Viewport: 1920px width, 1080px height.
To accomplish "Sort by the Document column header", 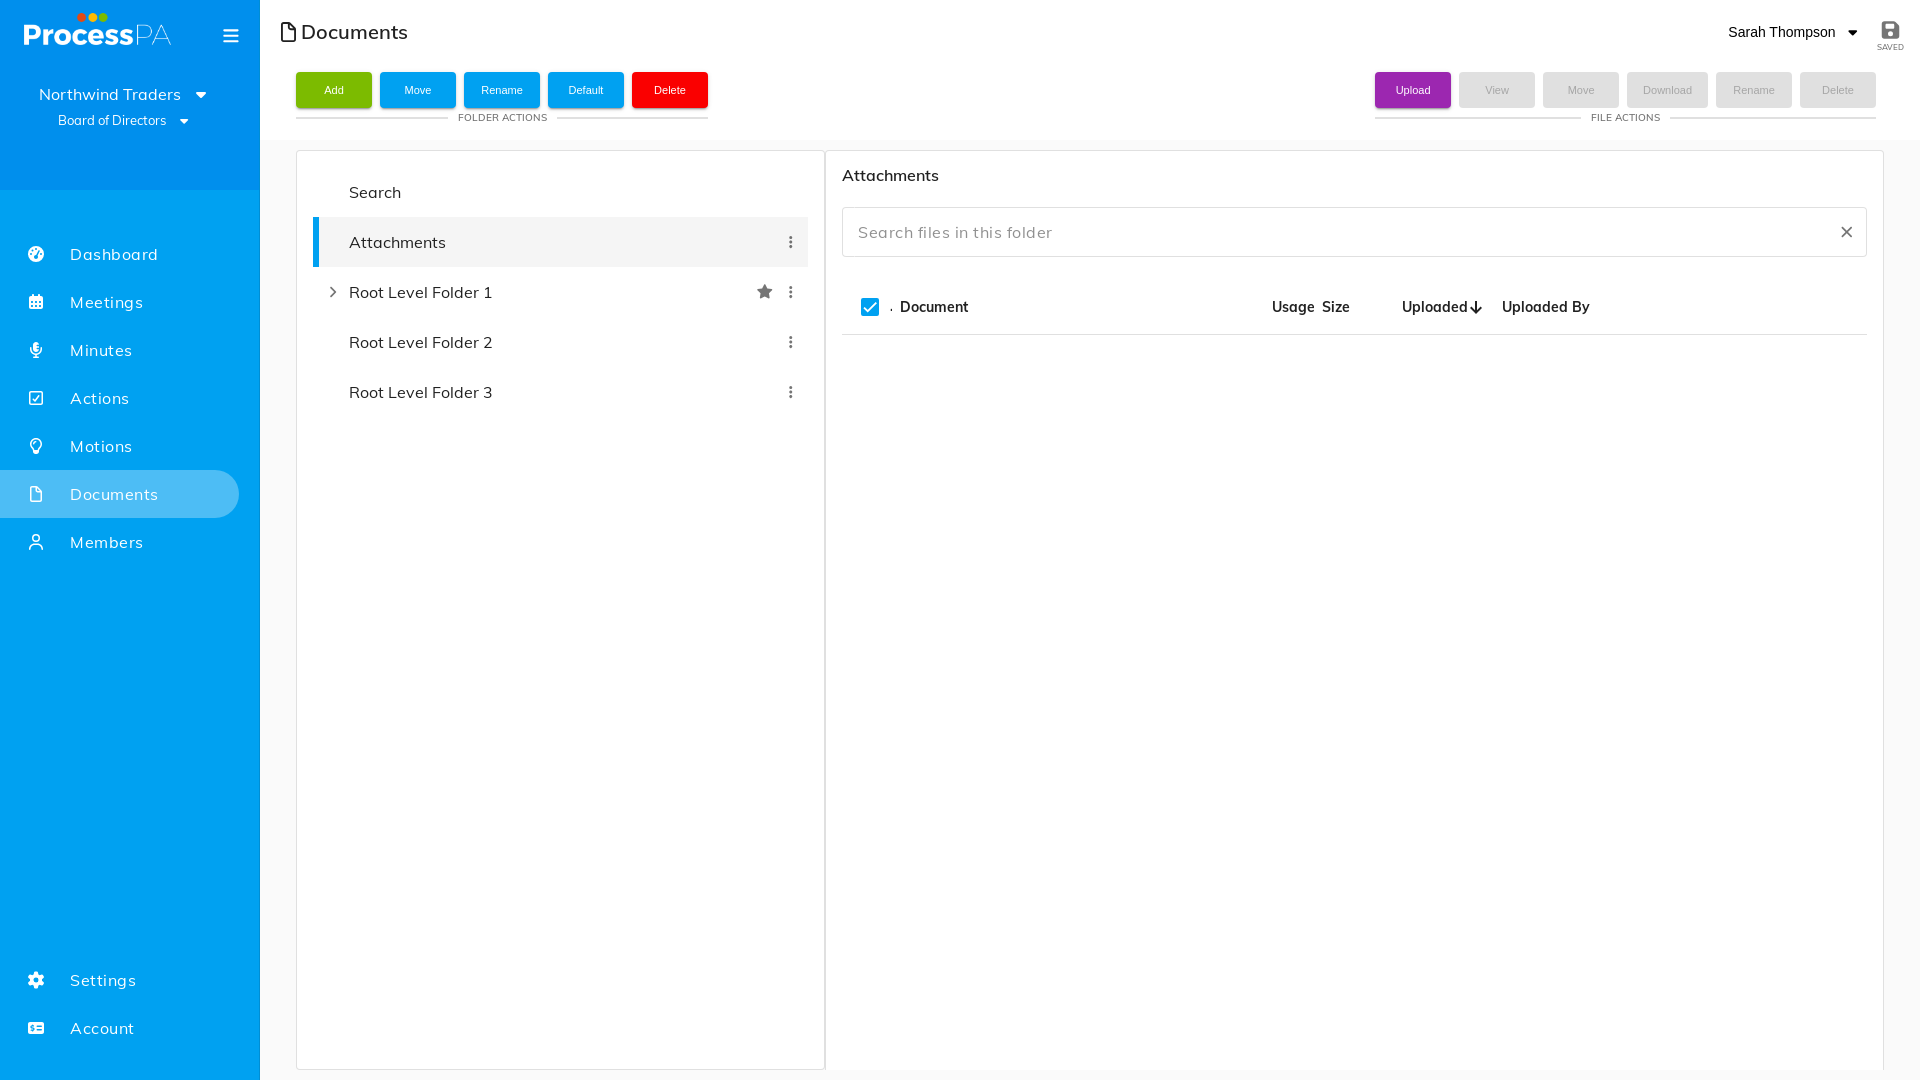I will point(934,307).
